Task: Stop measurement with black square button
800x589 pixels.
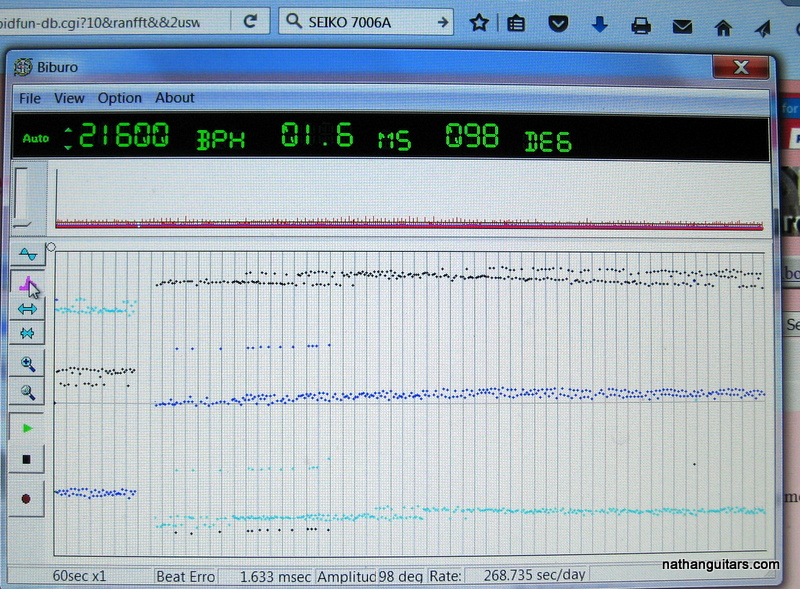Action: point(27,460)
